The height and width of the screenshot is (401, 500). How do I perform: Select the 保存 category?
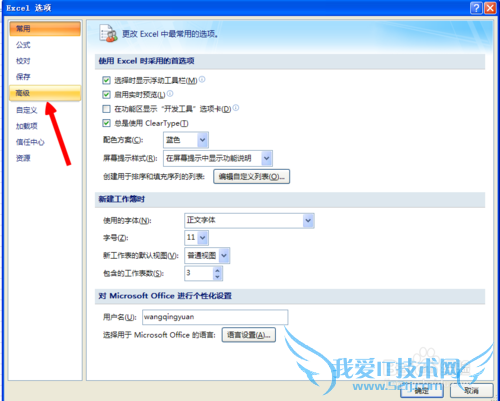tap(45, 77)
